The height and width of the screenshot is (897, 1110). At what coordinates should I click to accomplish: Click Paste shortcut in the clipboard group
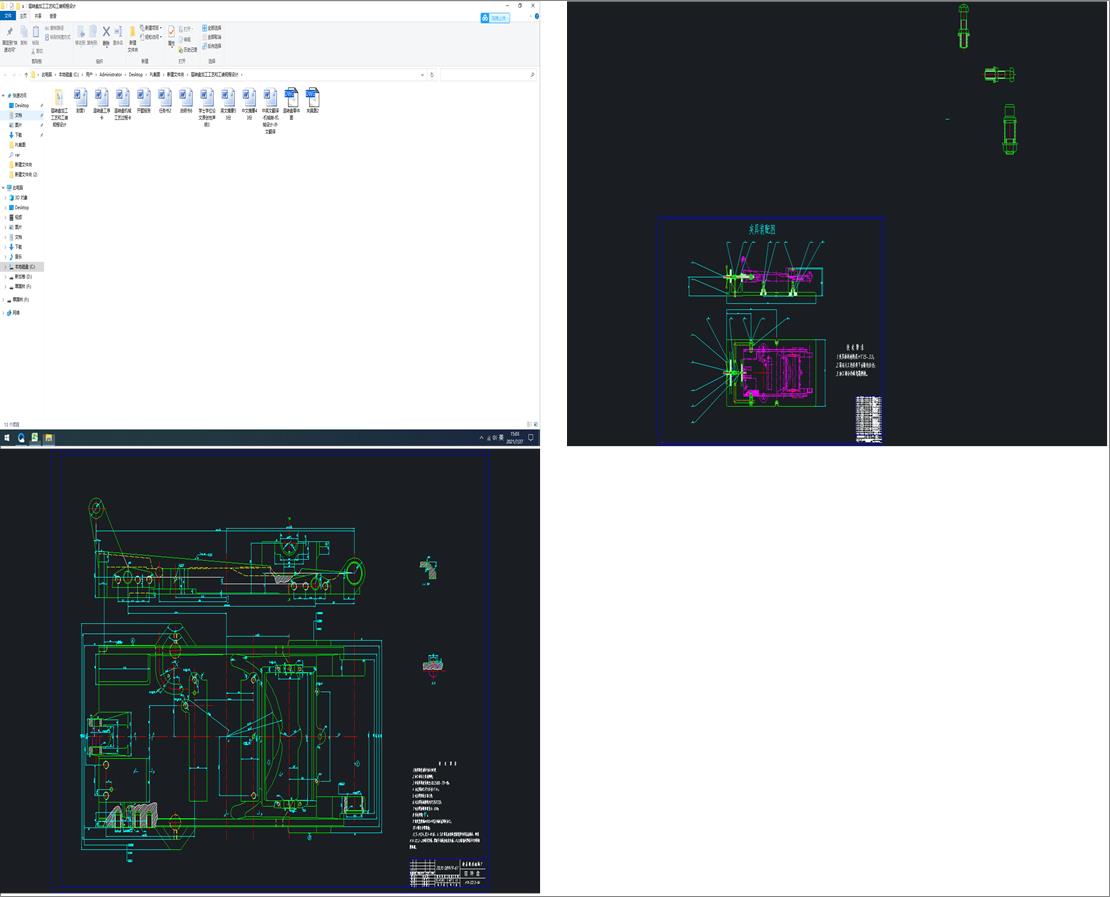click(x=58, y=37)
